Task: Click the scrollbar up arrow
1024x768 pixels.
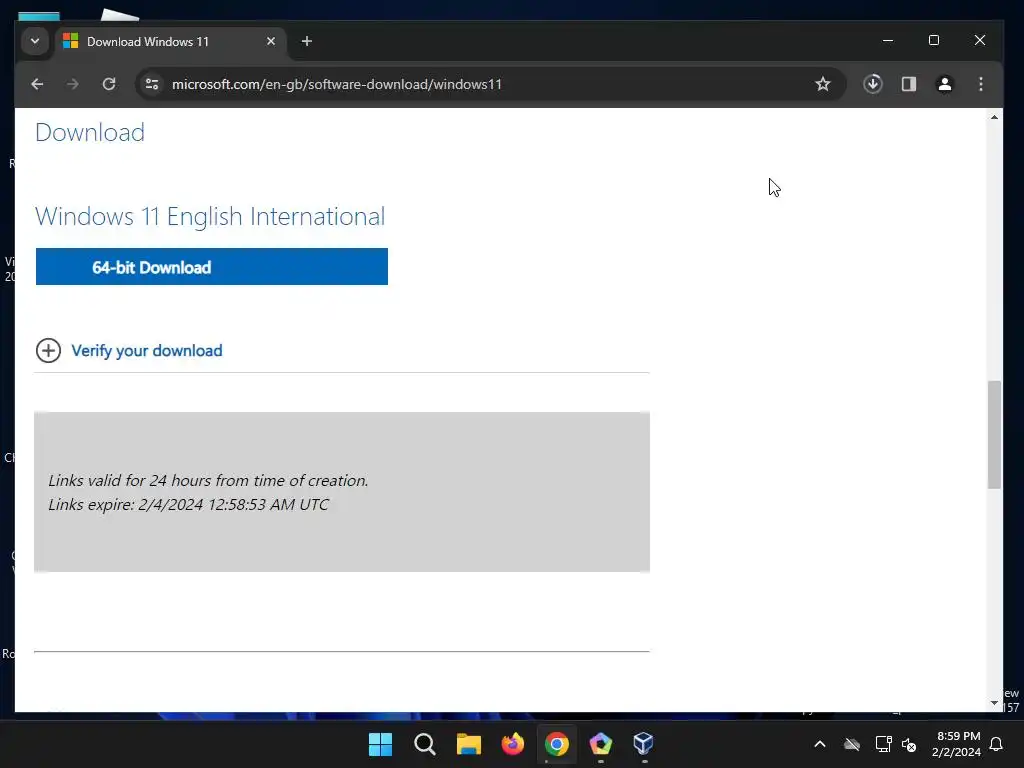Action: point(994,118)
